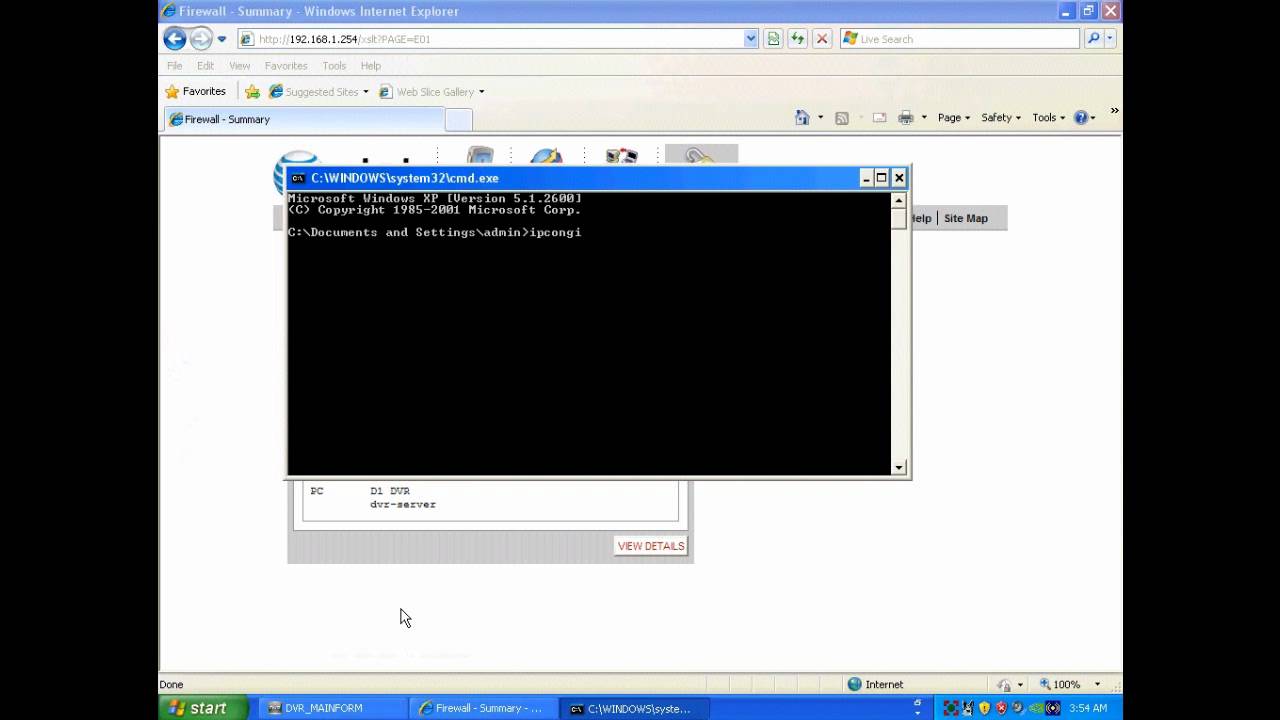Switch to DVR_MAINFORM in the taskbar
1280x720 pixels.
point(332,708)
